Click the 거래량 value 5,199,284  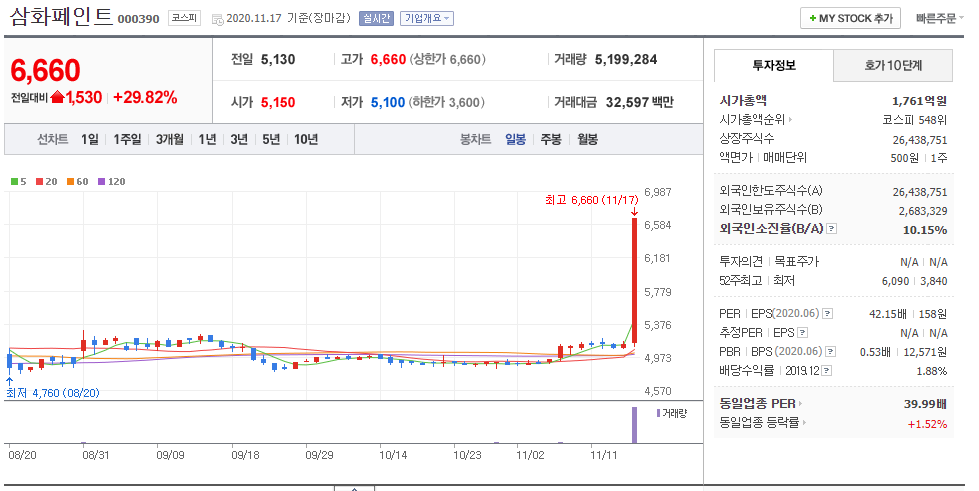click(x=626, y=59)
